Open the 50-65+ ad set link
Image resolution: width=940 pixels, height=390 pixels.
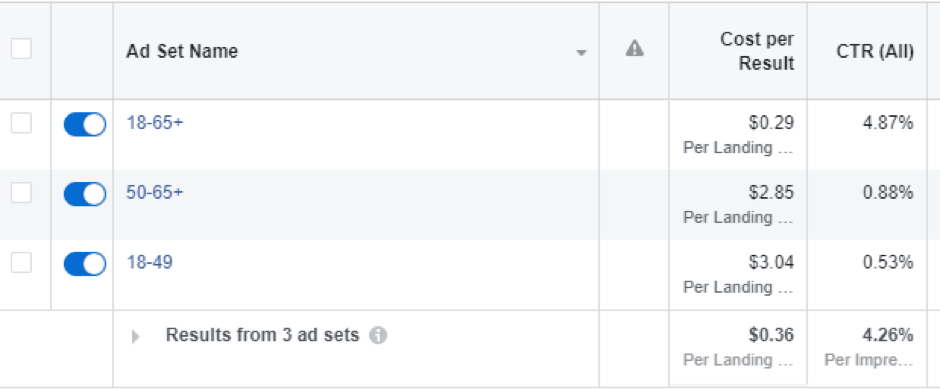pos(155,192)
